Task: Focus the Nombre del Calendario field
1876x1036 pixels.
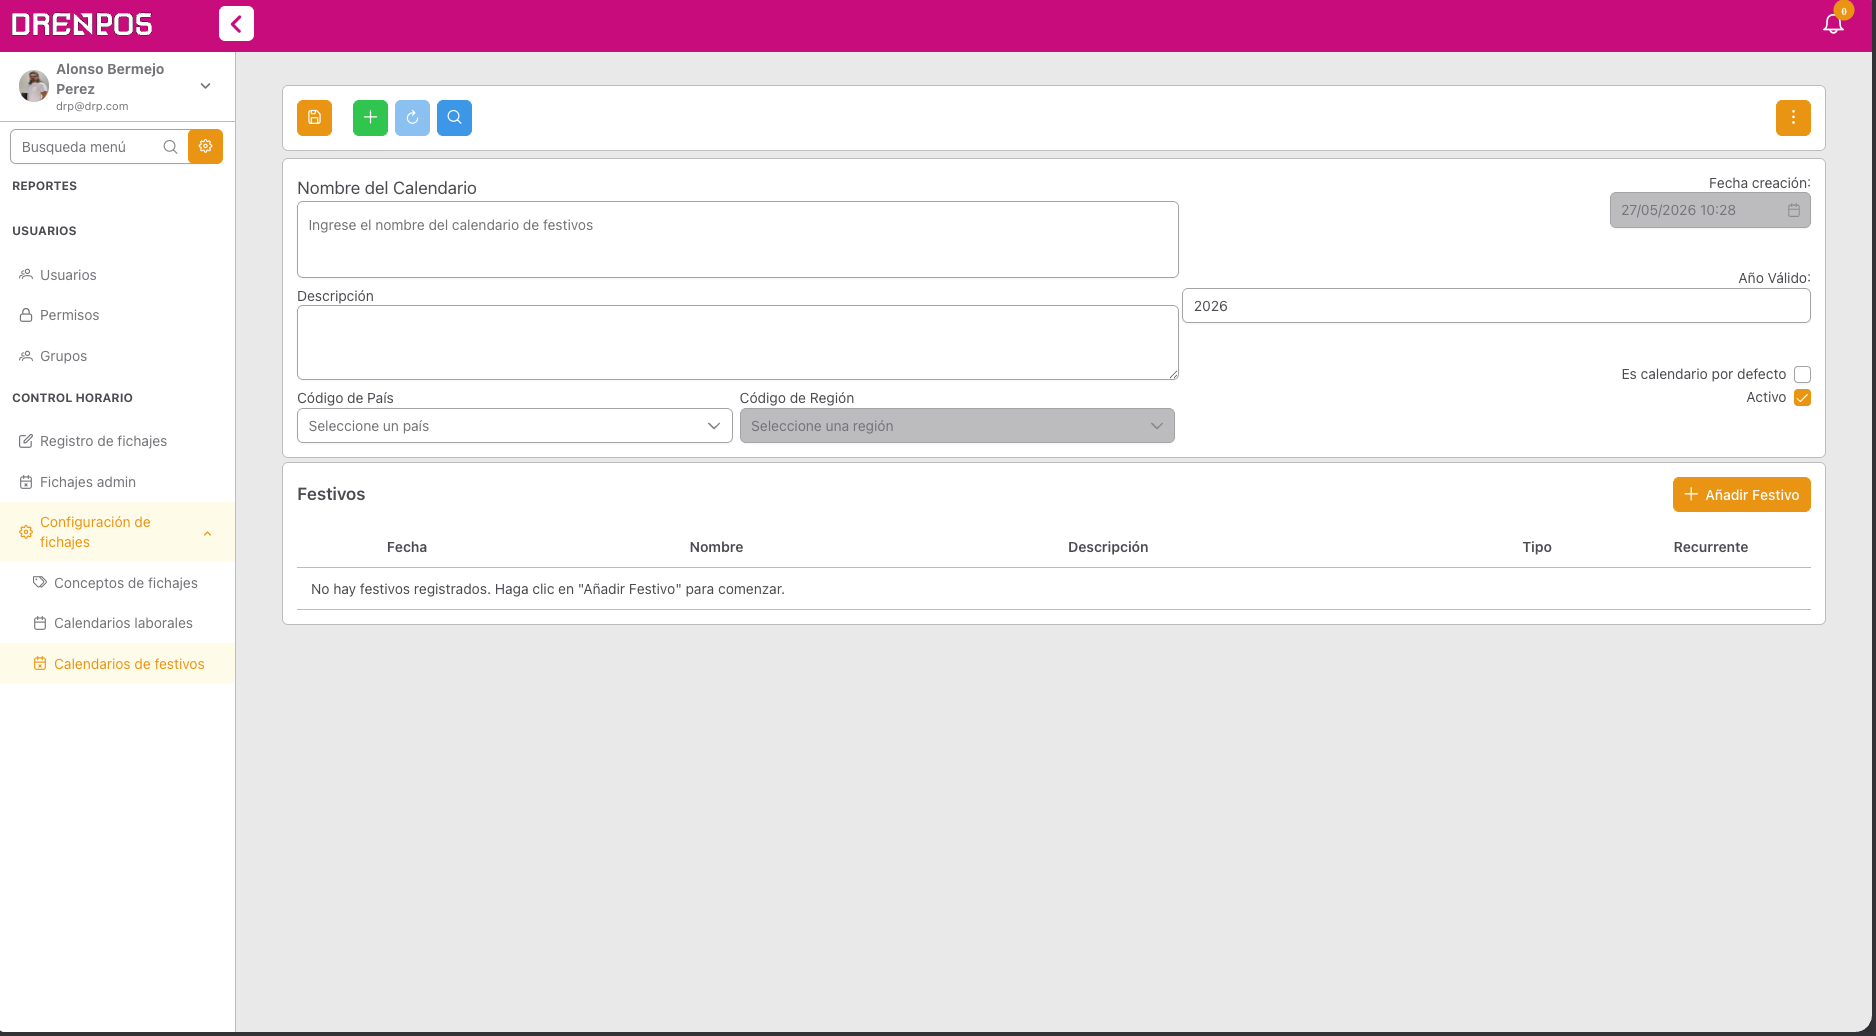Action: pos(737,240)
